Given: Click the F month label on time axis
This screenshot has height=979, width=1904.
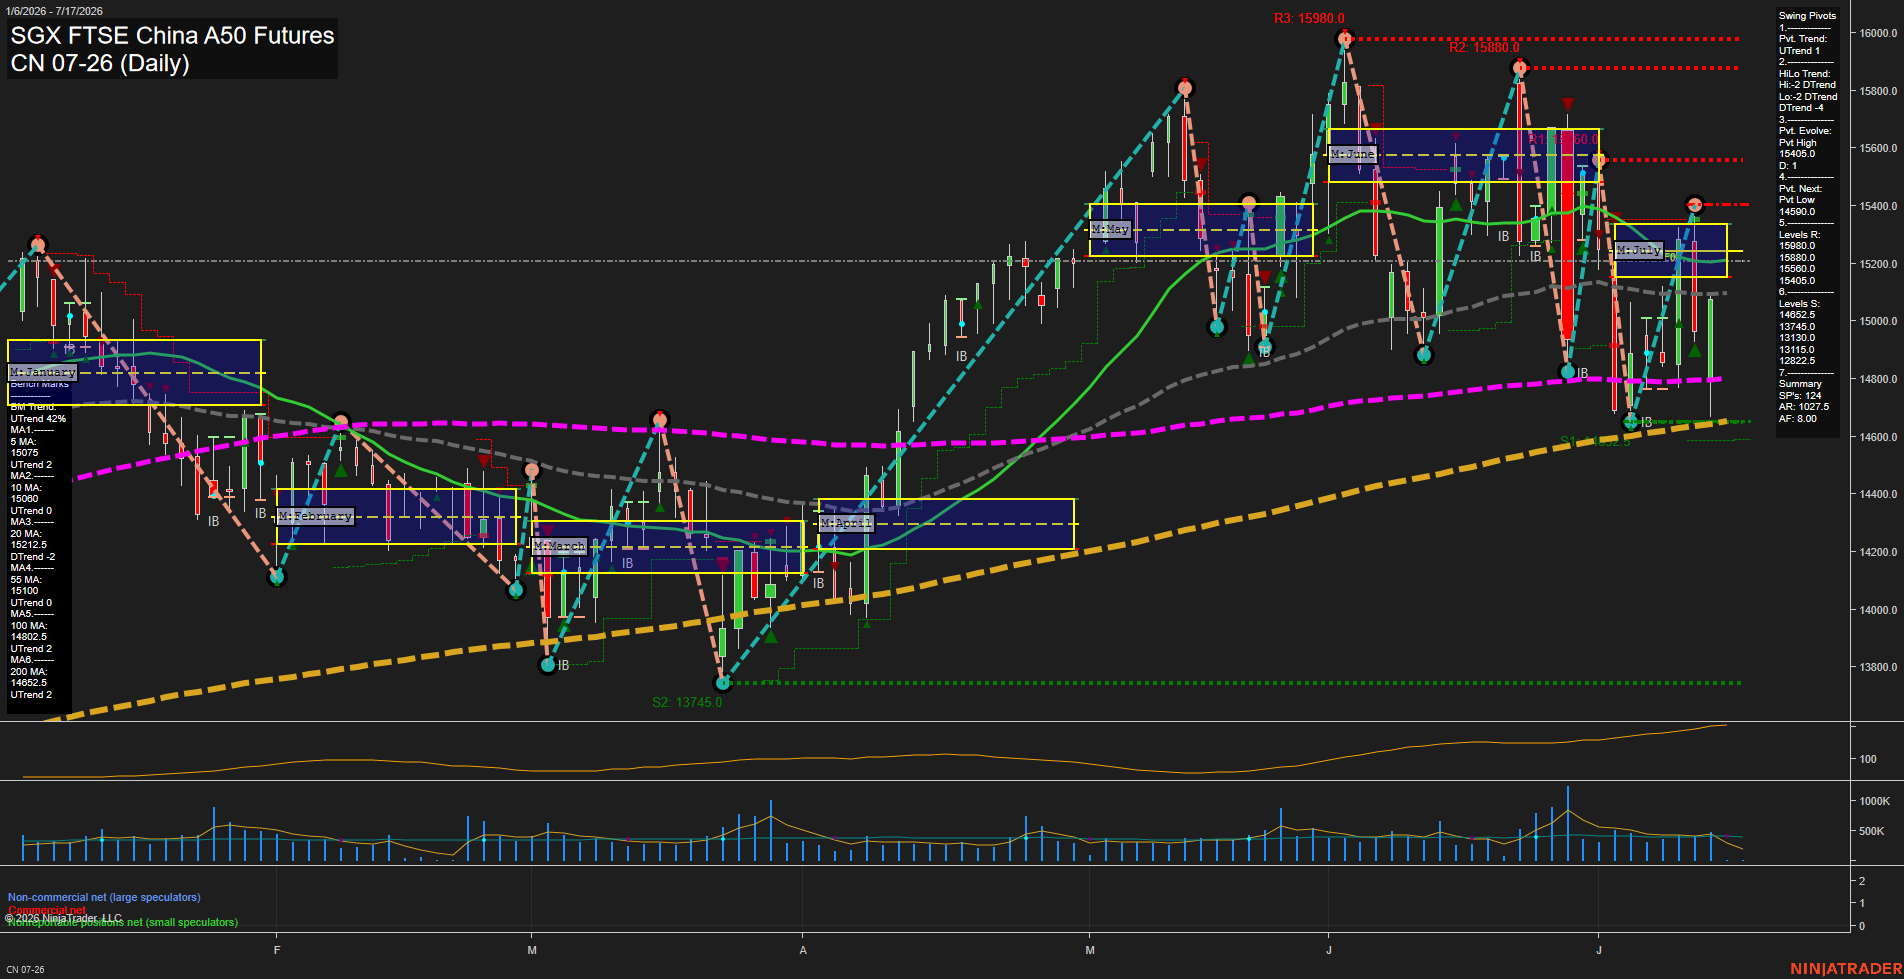Looking at the screenshot, I should click(x=277, y=950).
